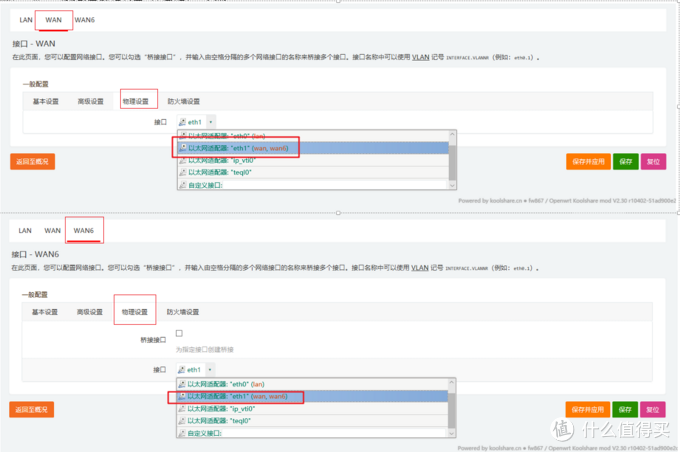This screenshot has height=452, width=680.
Task: Open 高级设置 tab on the WAN page
Action: [x=90, y=102]
